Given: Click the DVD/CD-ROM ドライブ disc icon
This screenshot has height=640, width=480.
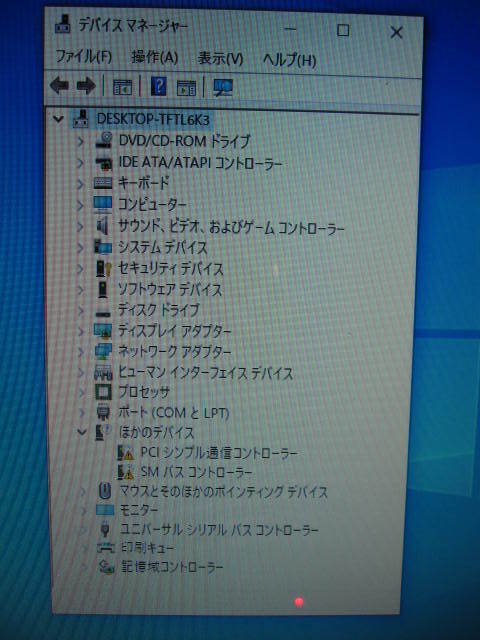Looking at the screenshot, I should pos(104,140).
